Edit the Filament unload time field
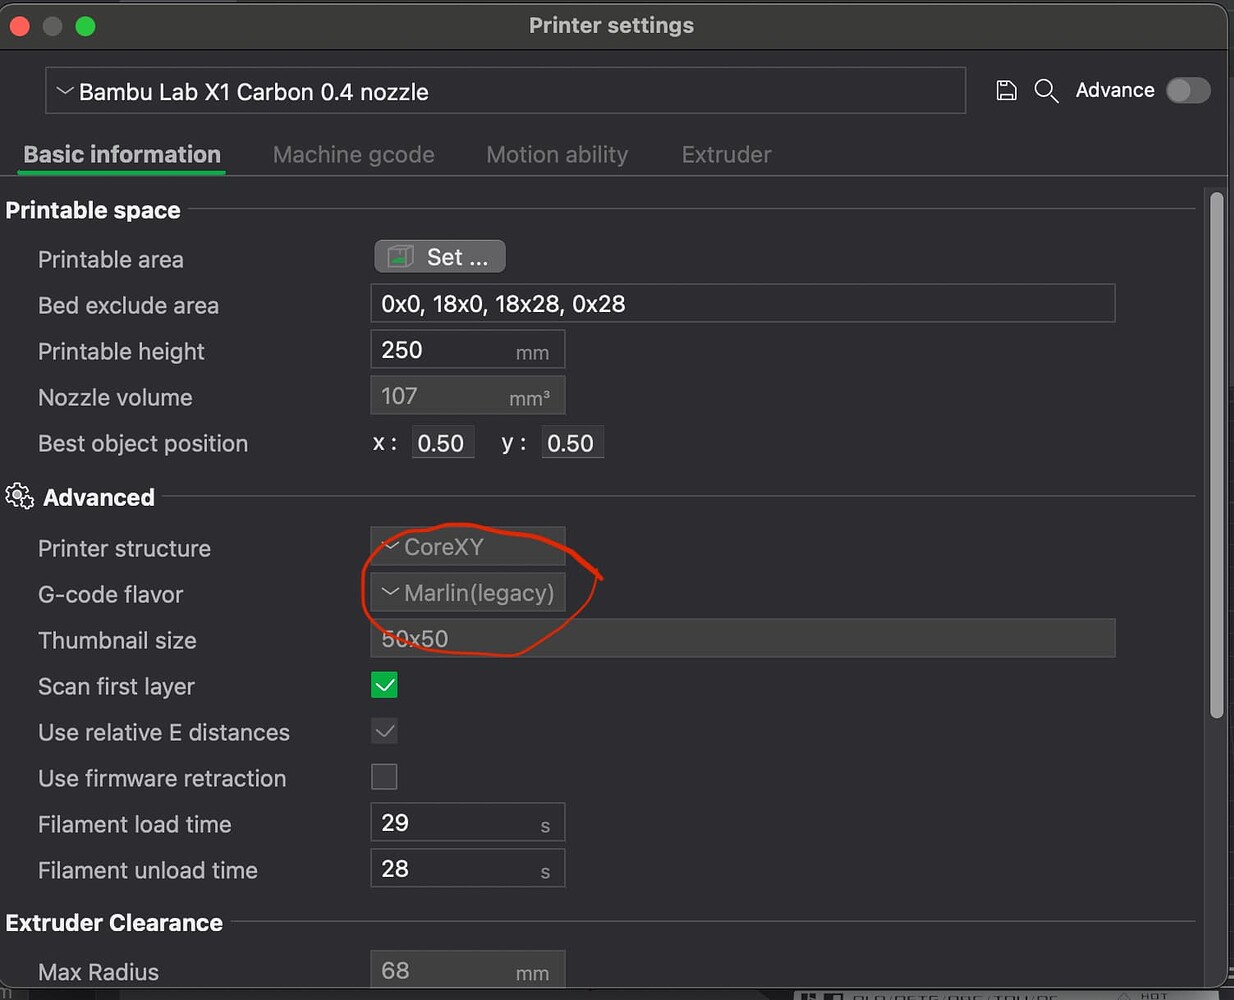Screen dimensions: 1234x1000 point(467,869)
